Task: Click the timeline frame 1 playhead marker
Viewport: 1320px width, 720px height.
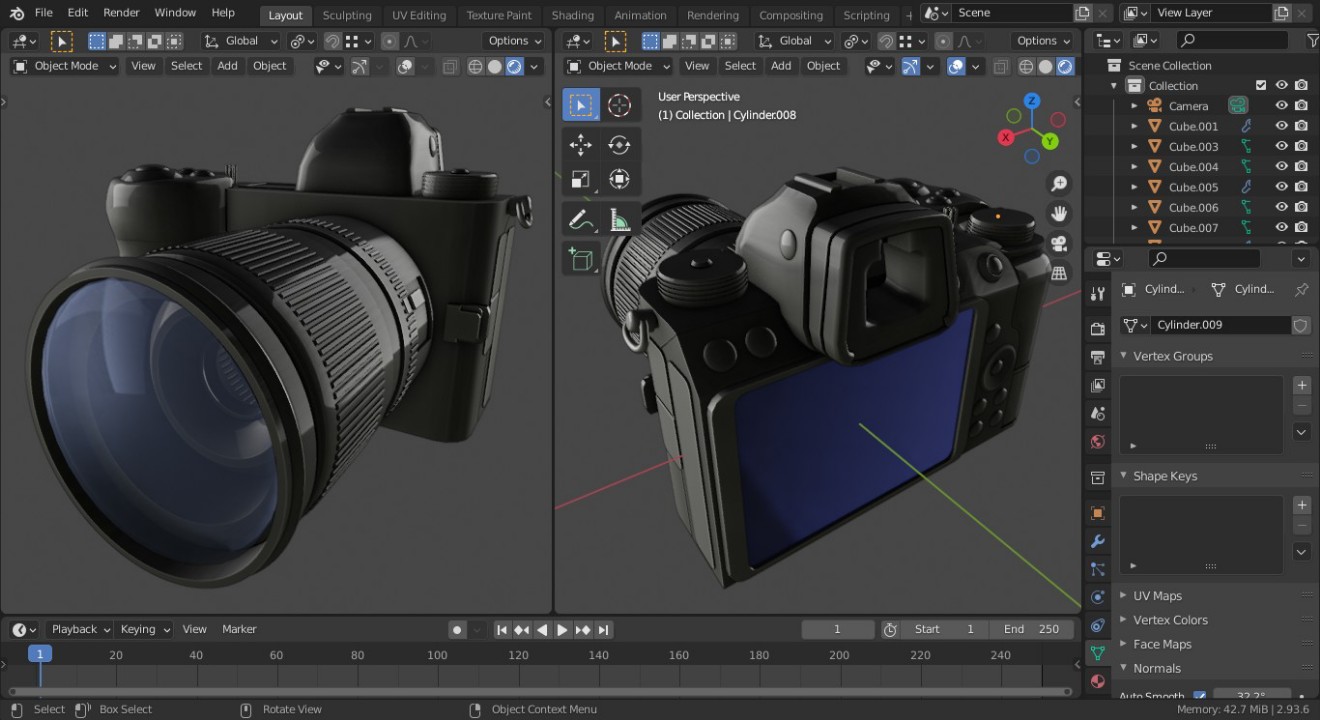Action: [39, 654]
